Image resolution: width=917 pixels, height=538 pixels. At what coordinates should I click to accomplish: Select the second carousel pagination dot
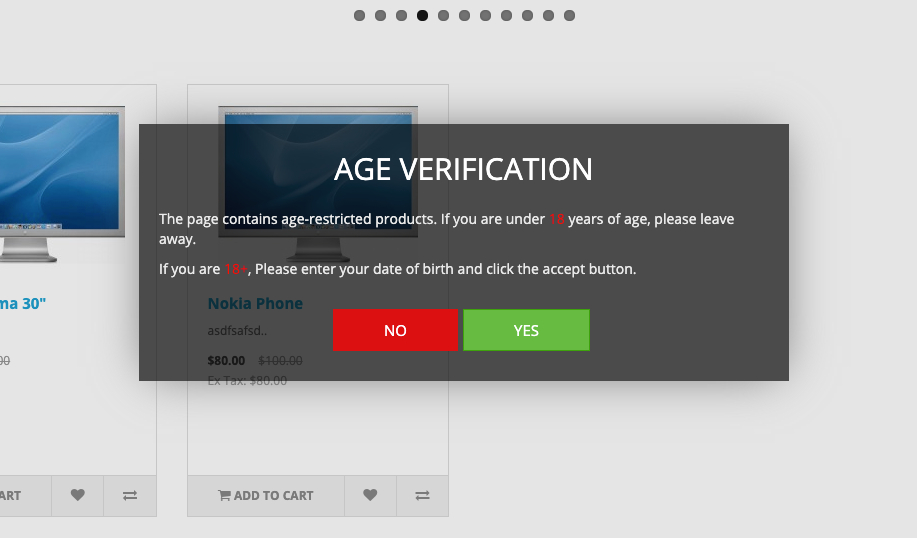[x=381, y=16]
